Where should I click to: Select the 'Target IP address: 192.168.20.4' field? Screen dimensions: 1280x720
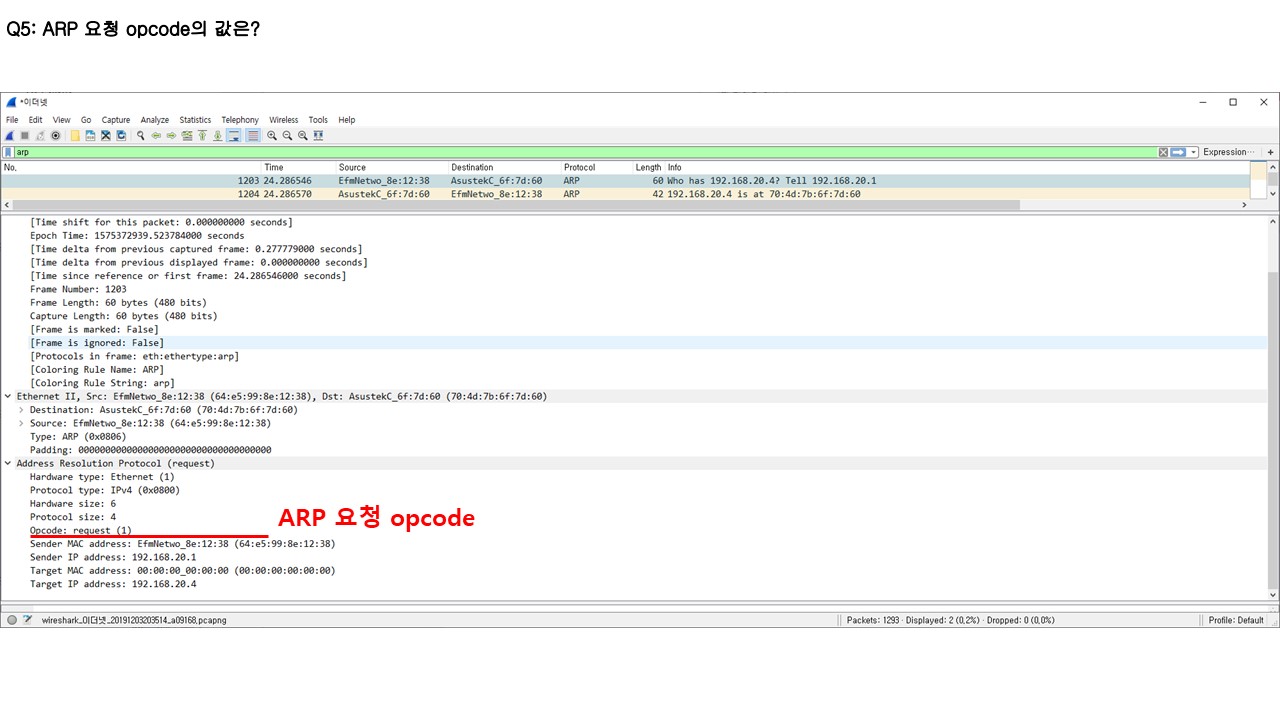click(113, 584)
